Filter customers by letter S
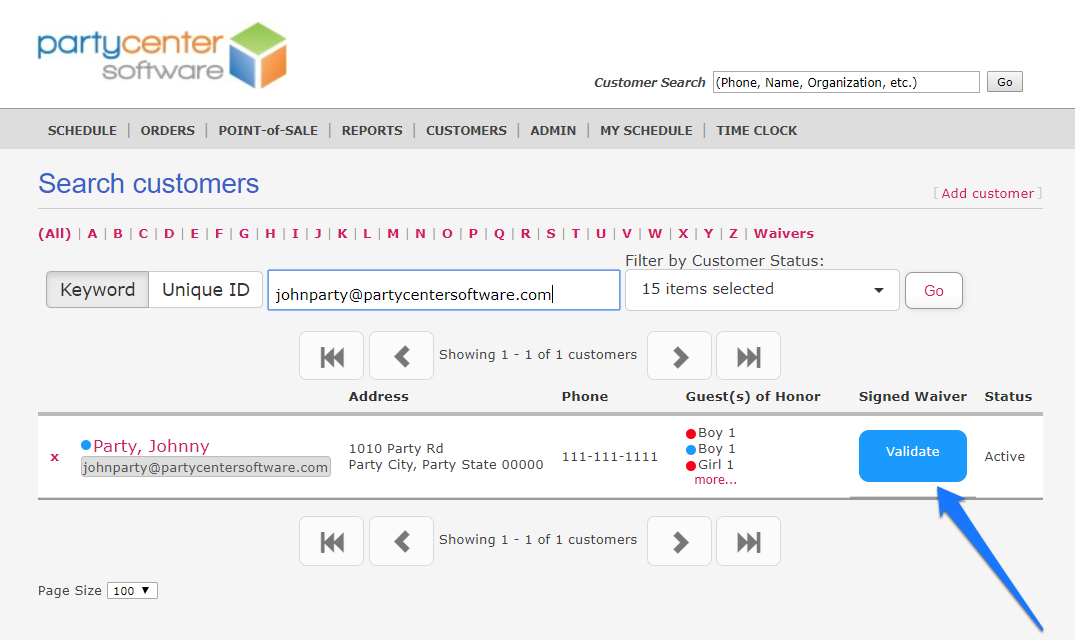 pyautogui.click(x=551, y=234)
